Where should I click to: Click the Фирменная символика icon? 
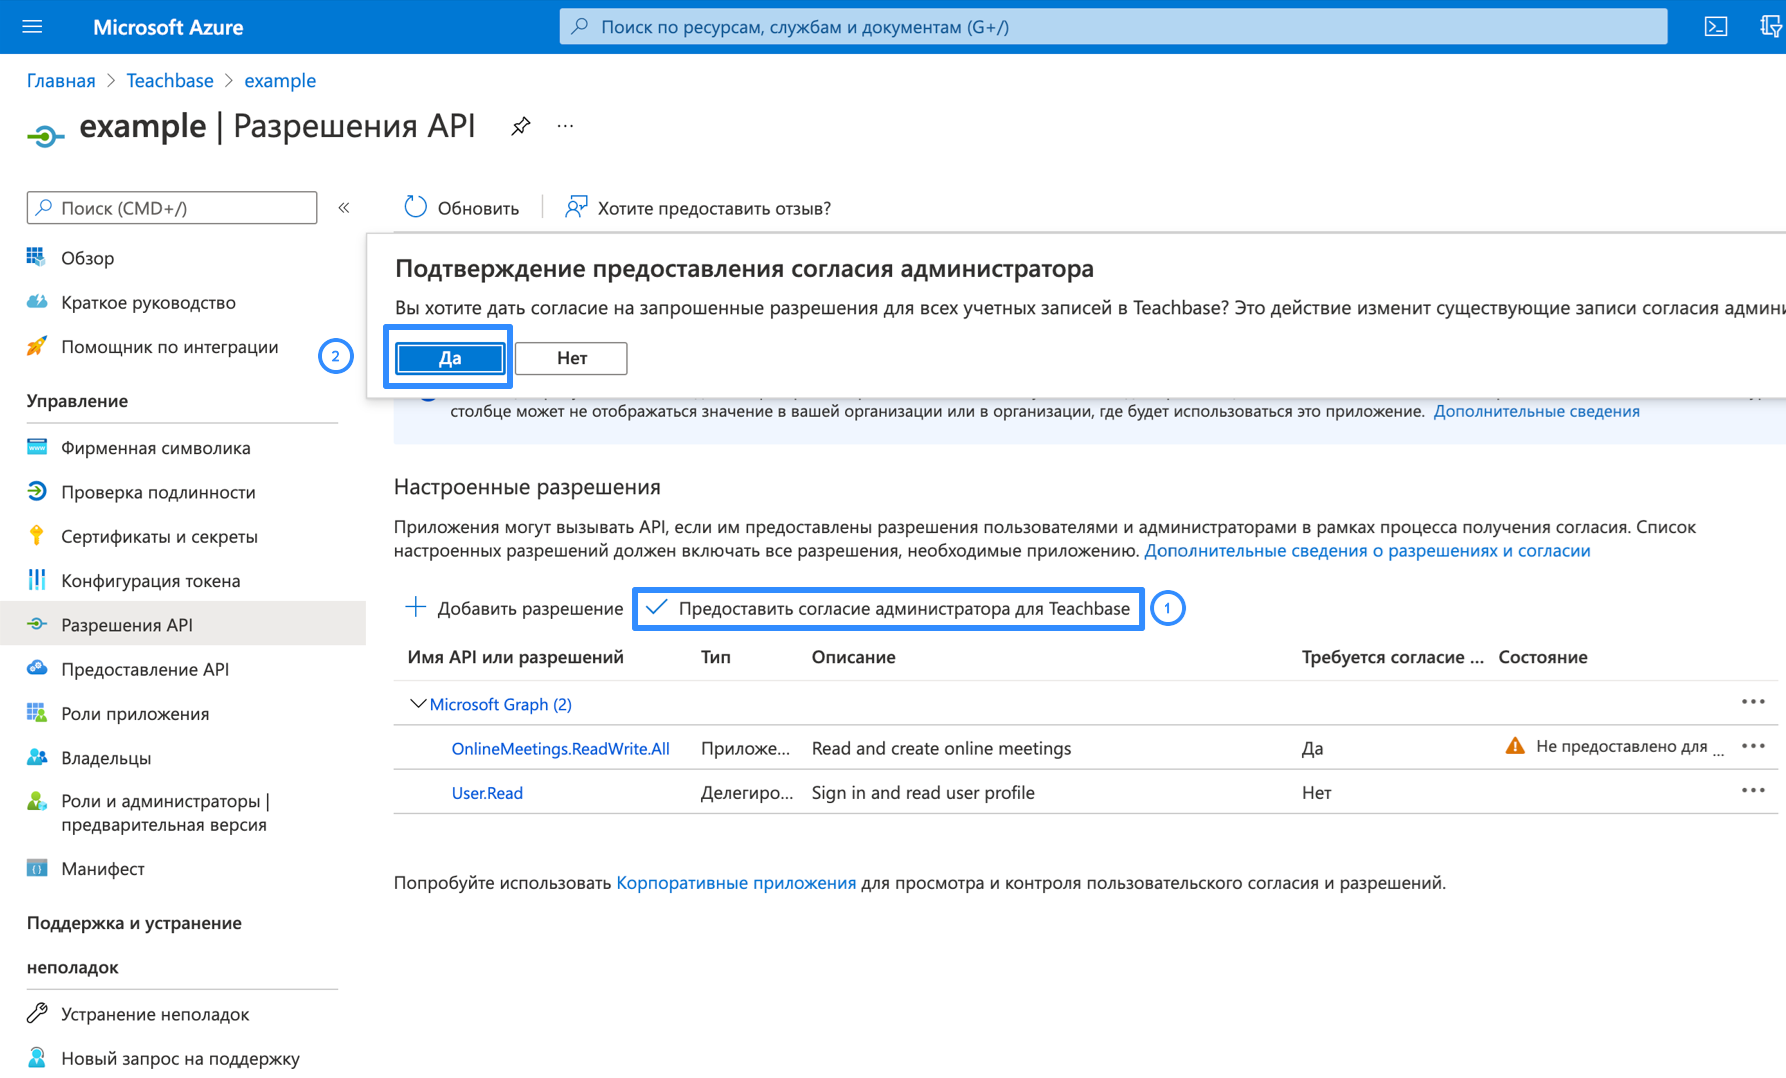tap(36, 447)
